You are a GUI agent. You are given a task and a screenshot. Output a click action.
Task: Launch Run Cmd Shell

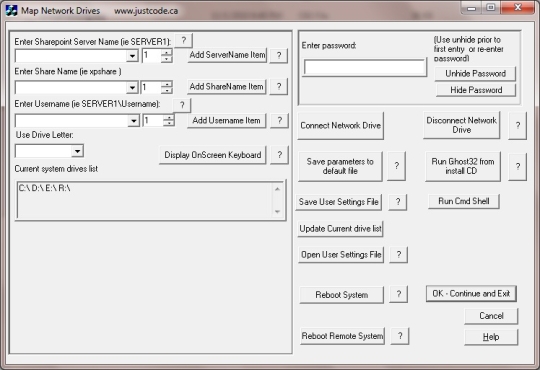tap(464, 201)
